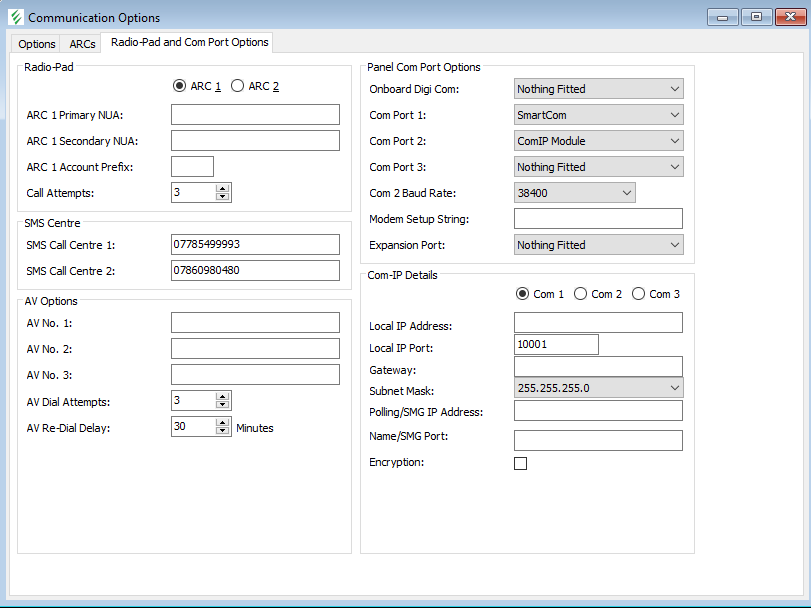Viewport: 811px width, 610px height.
Task: Click the Local IP Address field
Action: 598,322
